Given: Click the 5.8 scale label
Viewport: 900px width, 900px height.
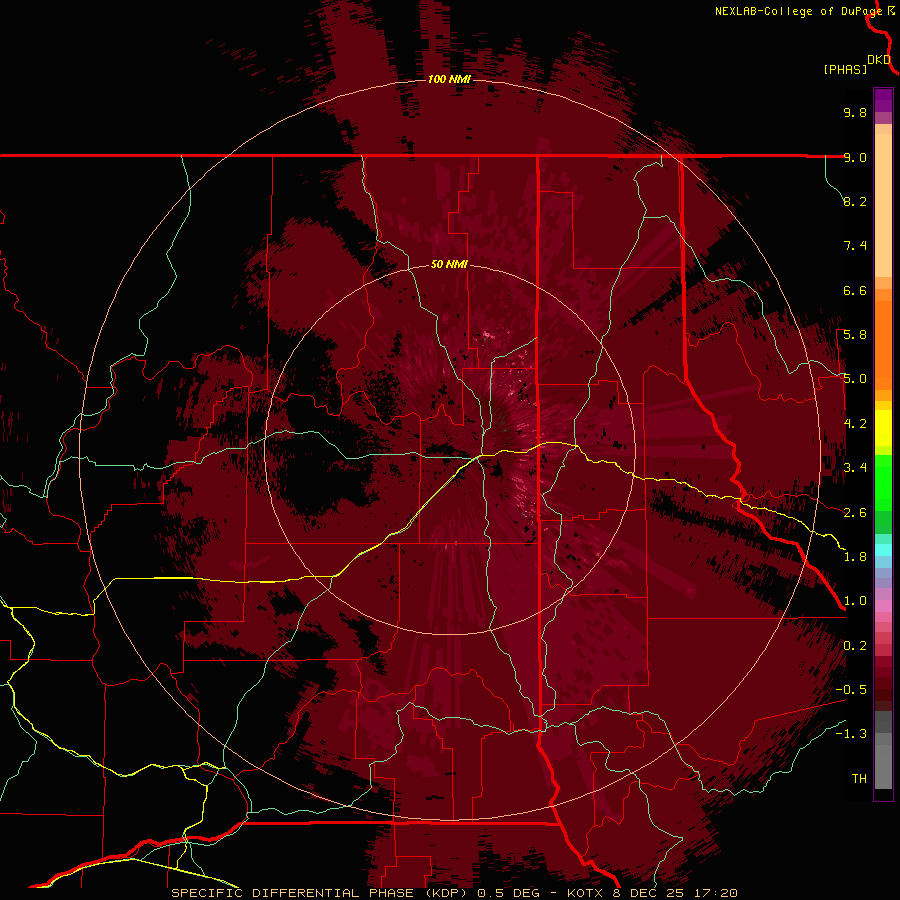Looking at the screenshot, I should 855,335.
